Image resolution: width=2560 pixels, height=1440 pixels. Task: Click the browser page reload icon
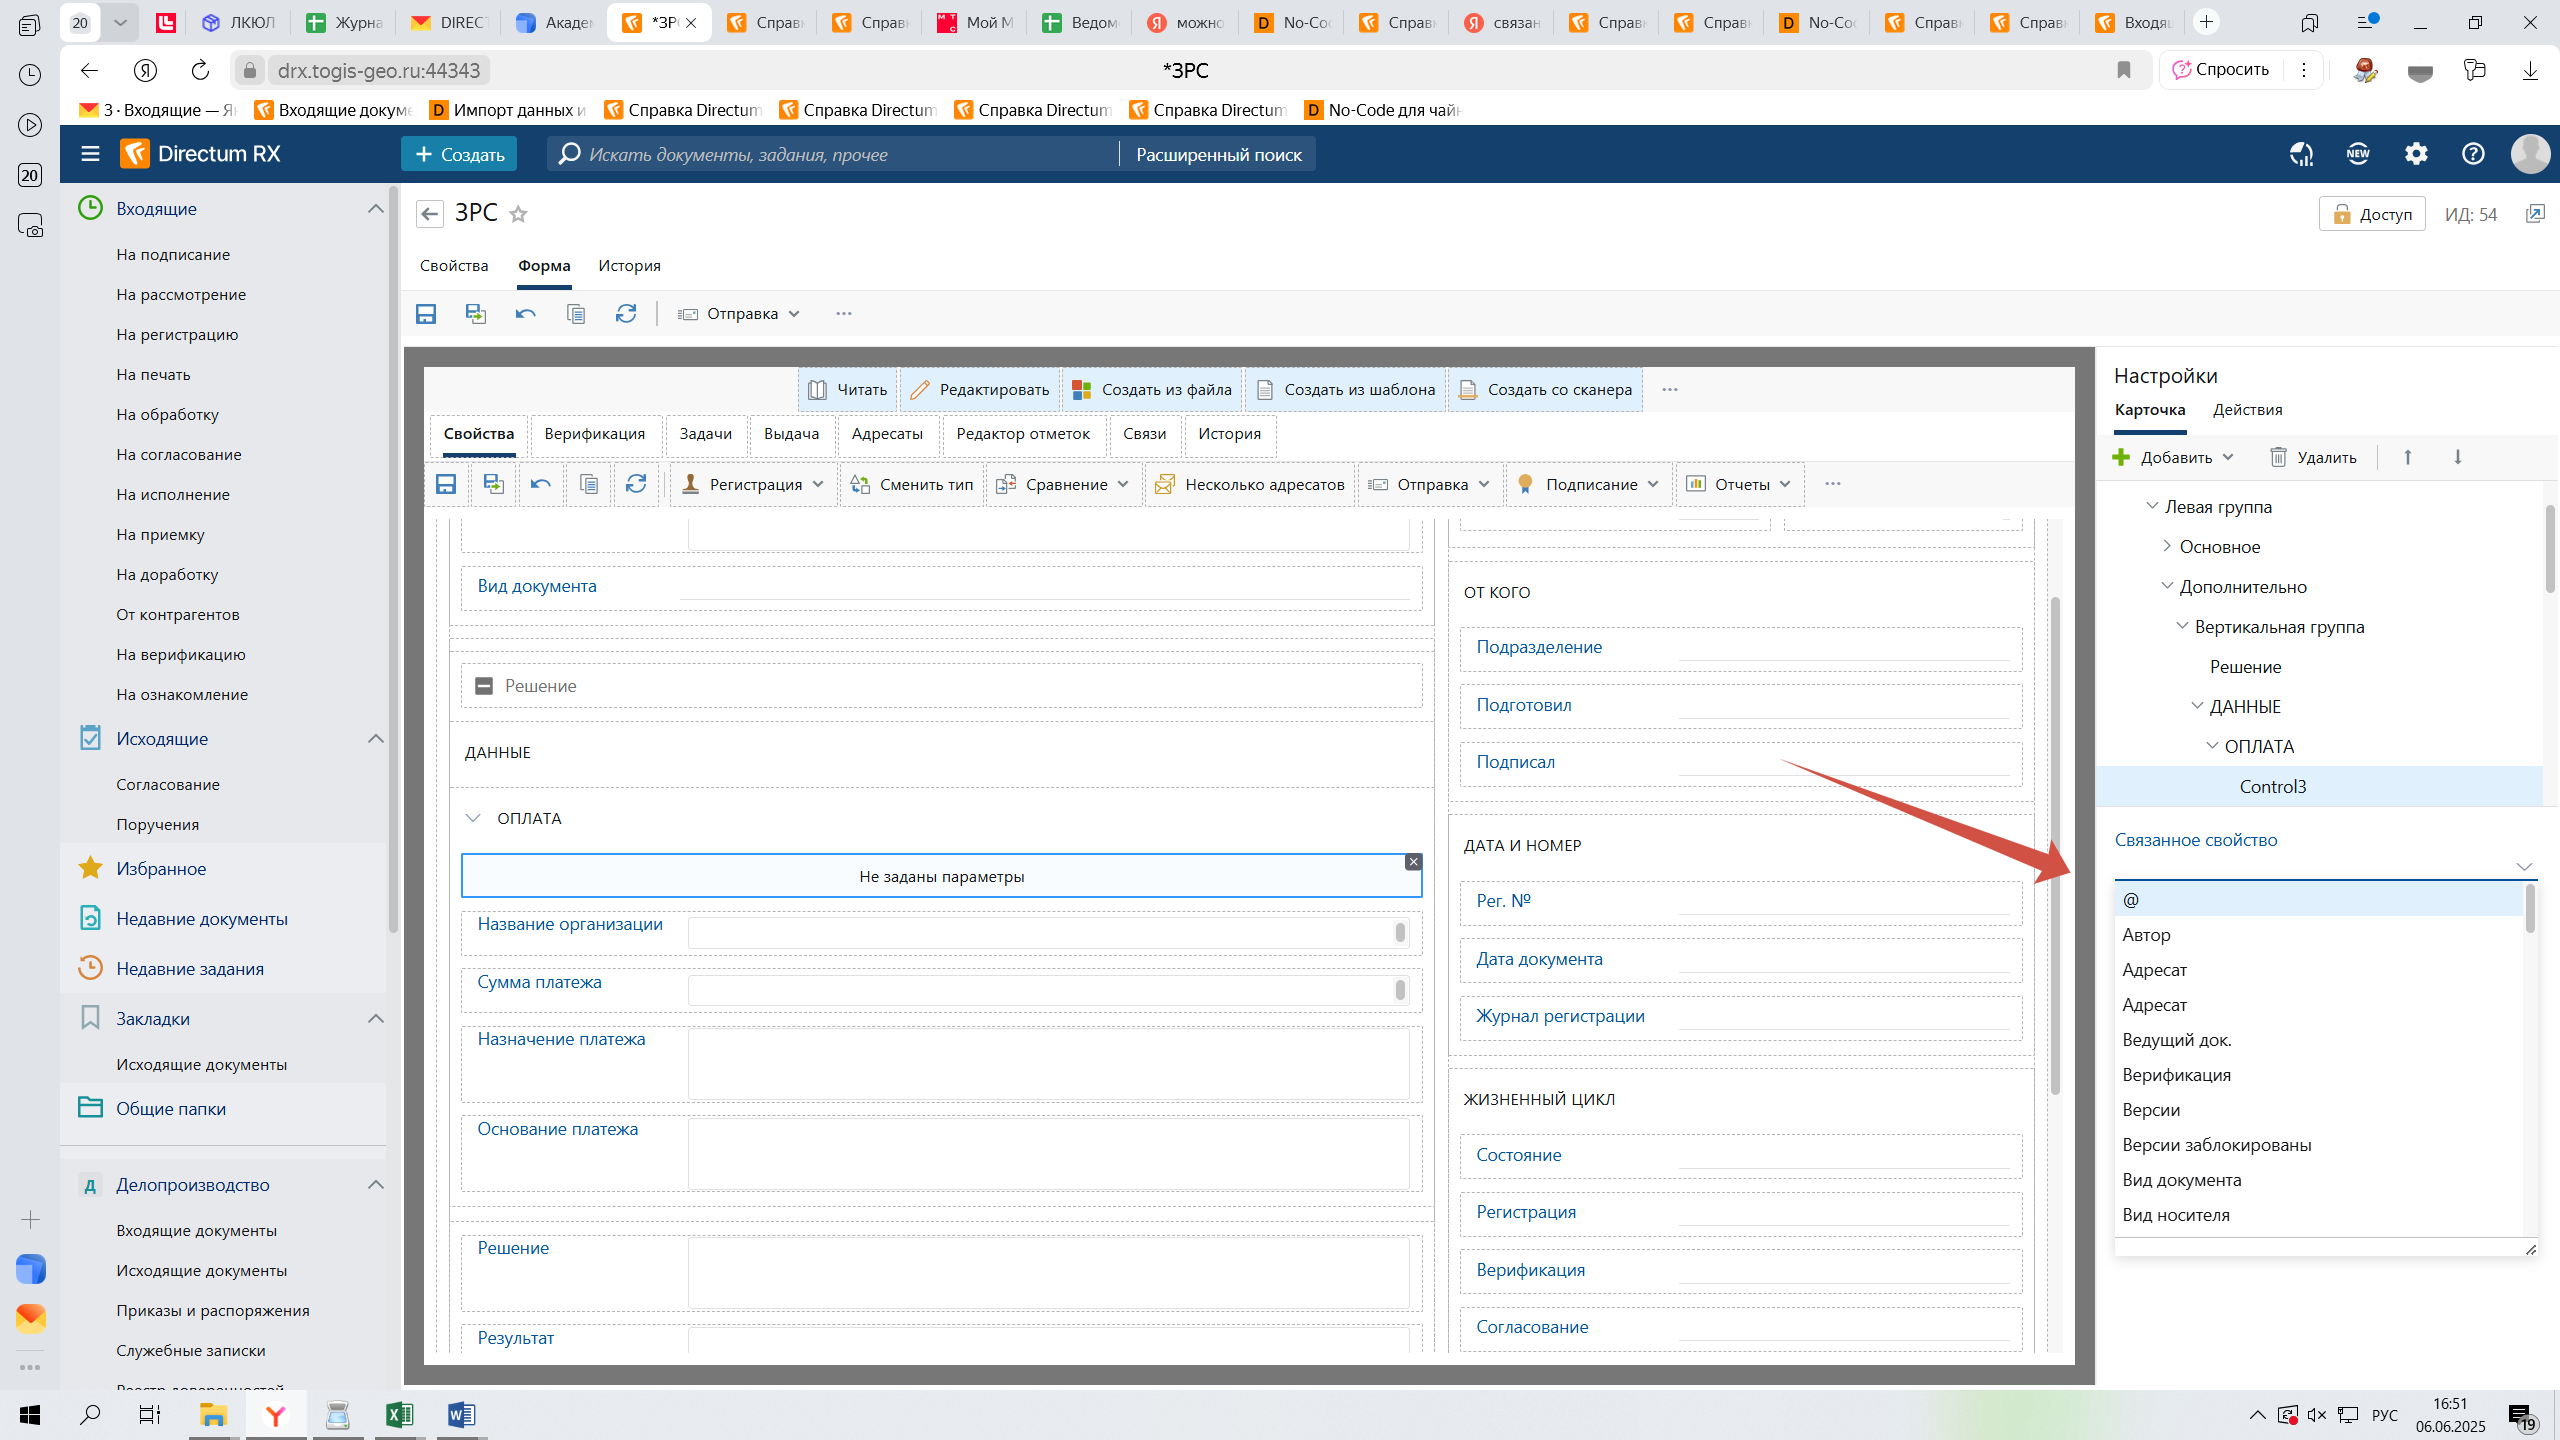200,70
